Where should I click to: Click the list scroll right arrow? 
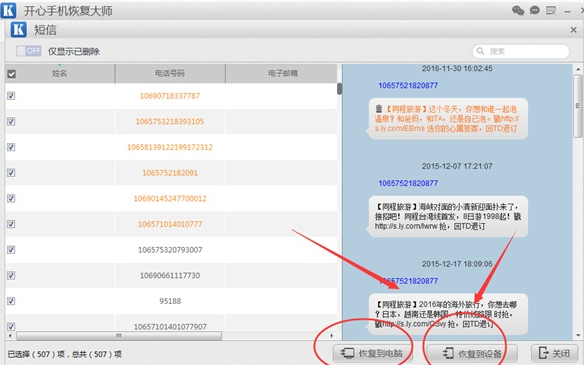pyautogui.click(x=331, y=336)
